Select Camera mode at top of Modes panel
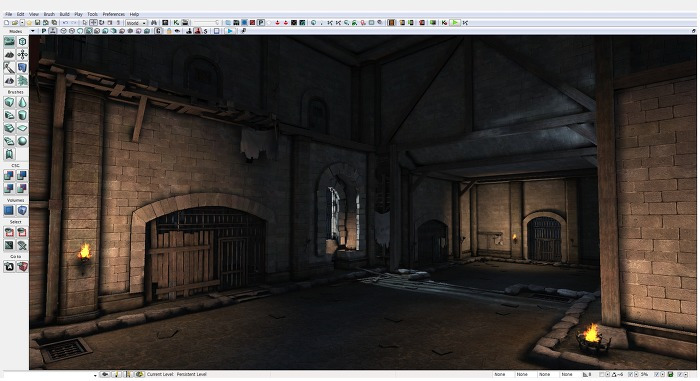 [x=9, y=42]
